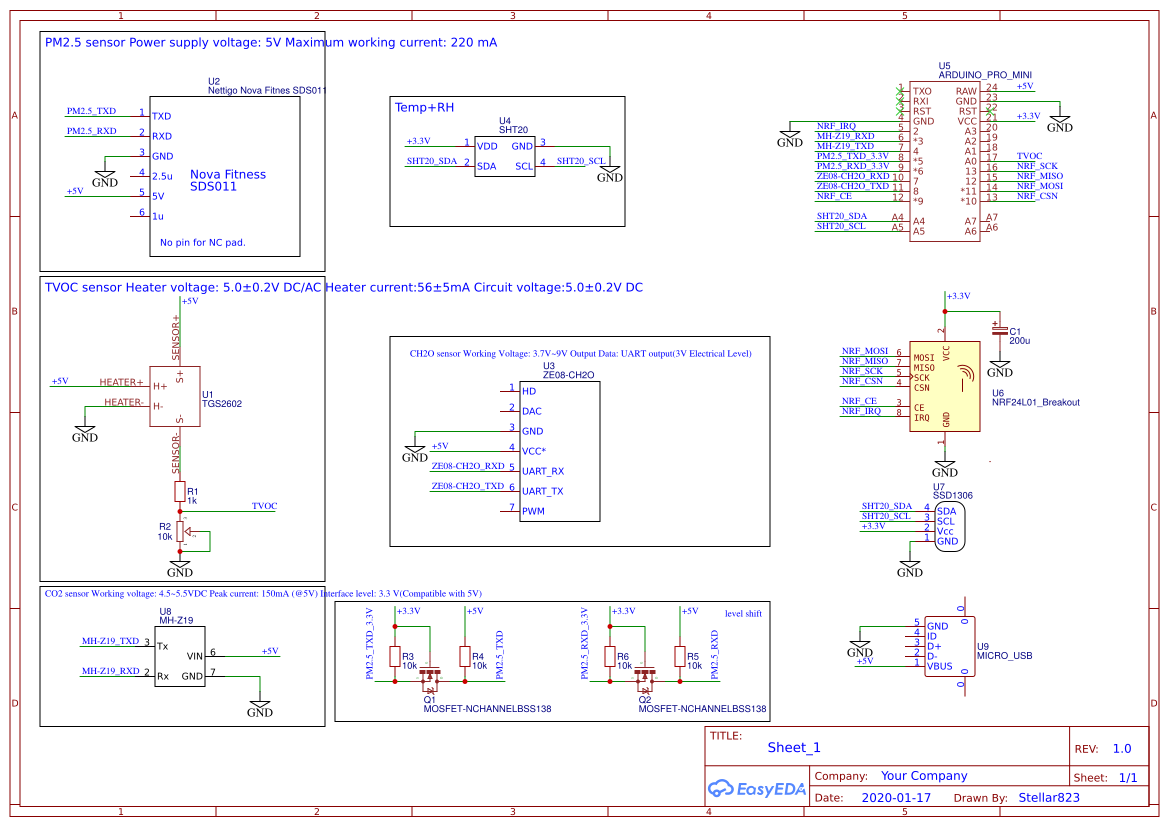Click the VBUS pin label on MICRO_USB

coord(939,666)
